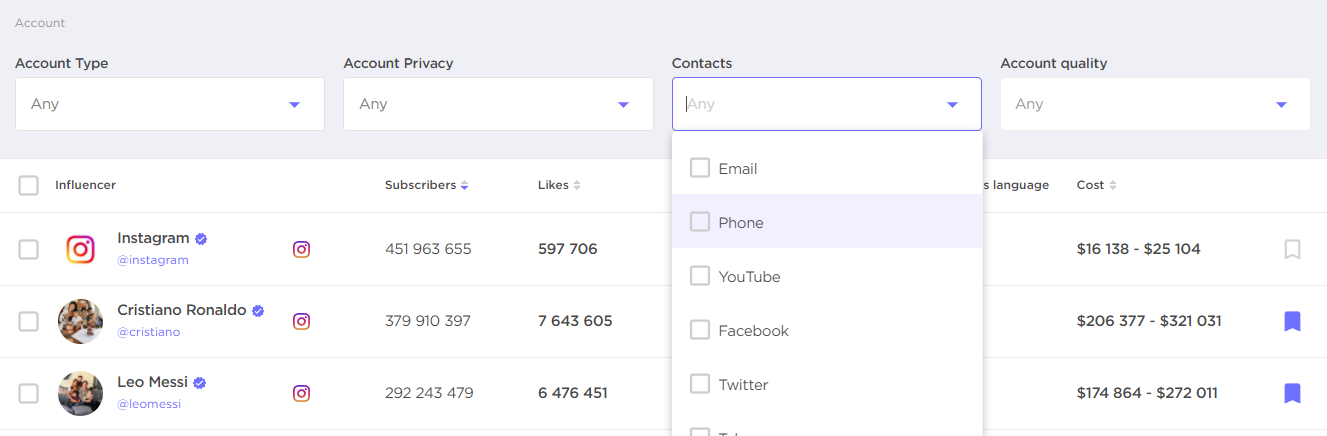Tick the YouTube contact checkbox

point(700,276)
